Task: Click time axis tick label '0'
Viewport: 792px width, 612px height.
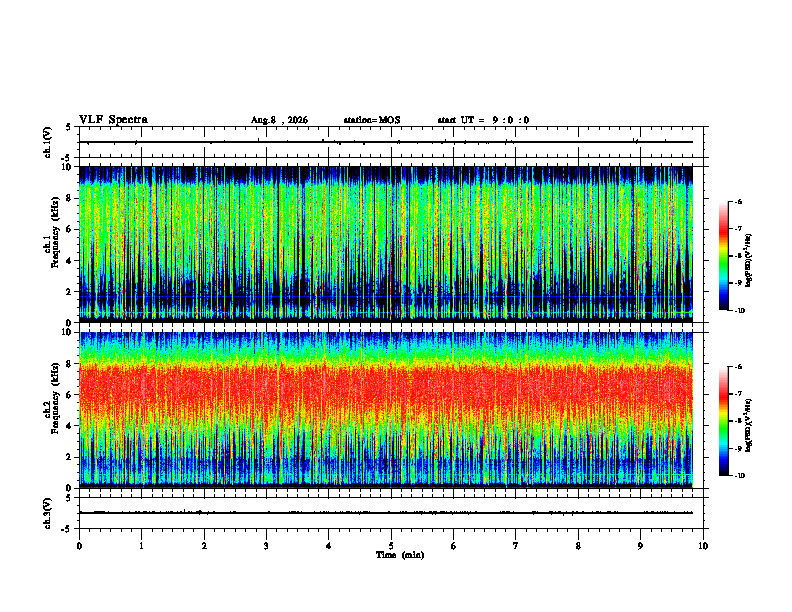Action: tap(79, 546)
